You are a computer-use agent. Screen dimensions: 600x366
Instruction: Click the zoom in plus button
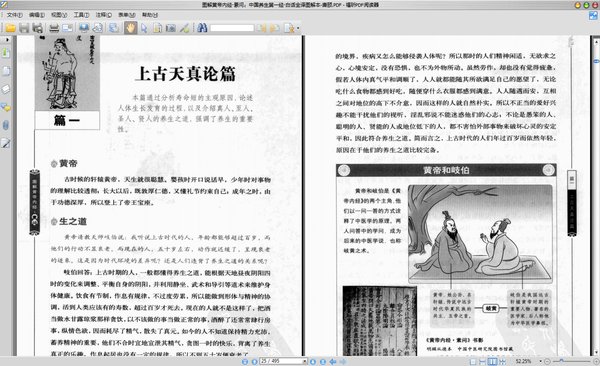[x=596, y=361]
